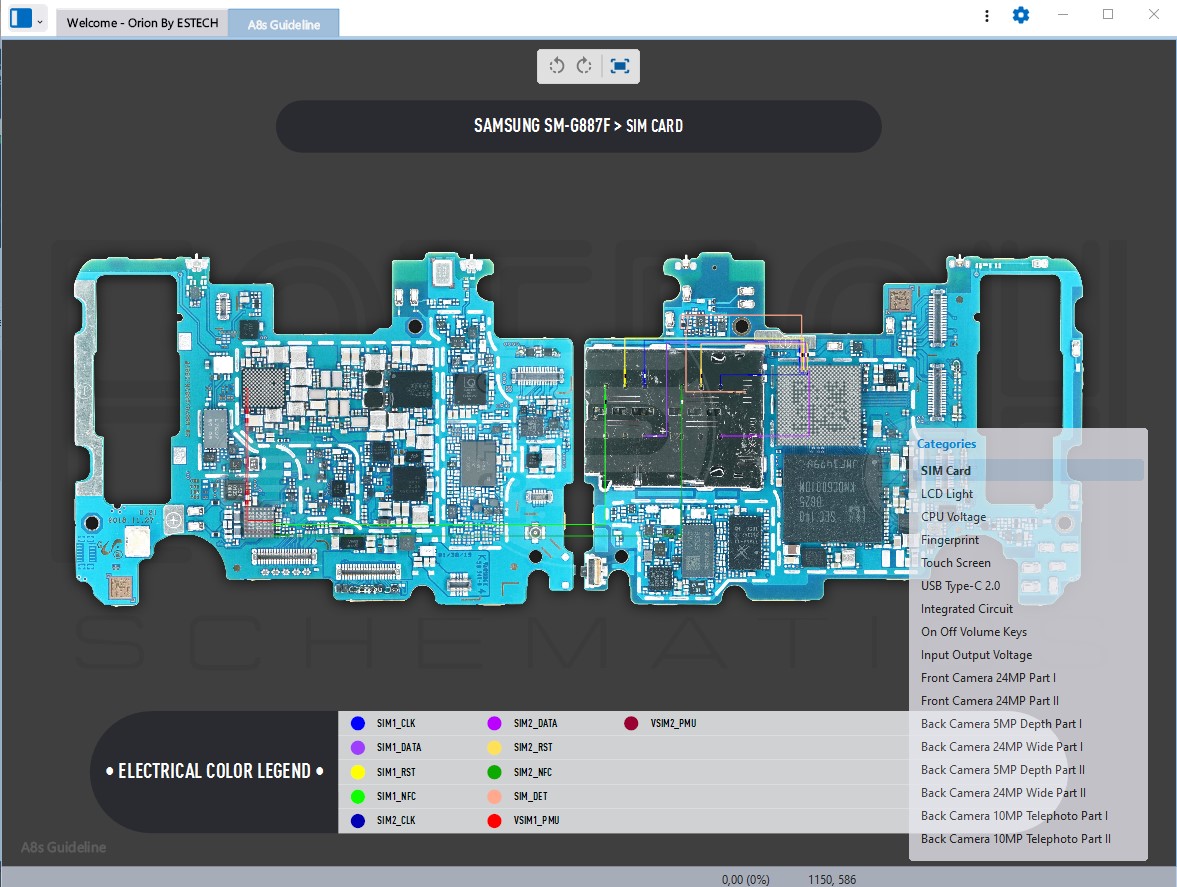Rotate the board clockwise
Screen dimensions: 1177x887
[584, 66]
